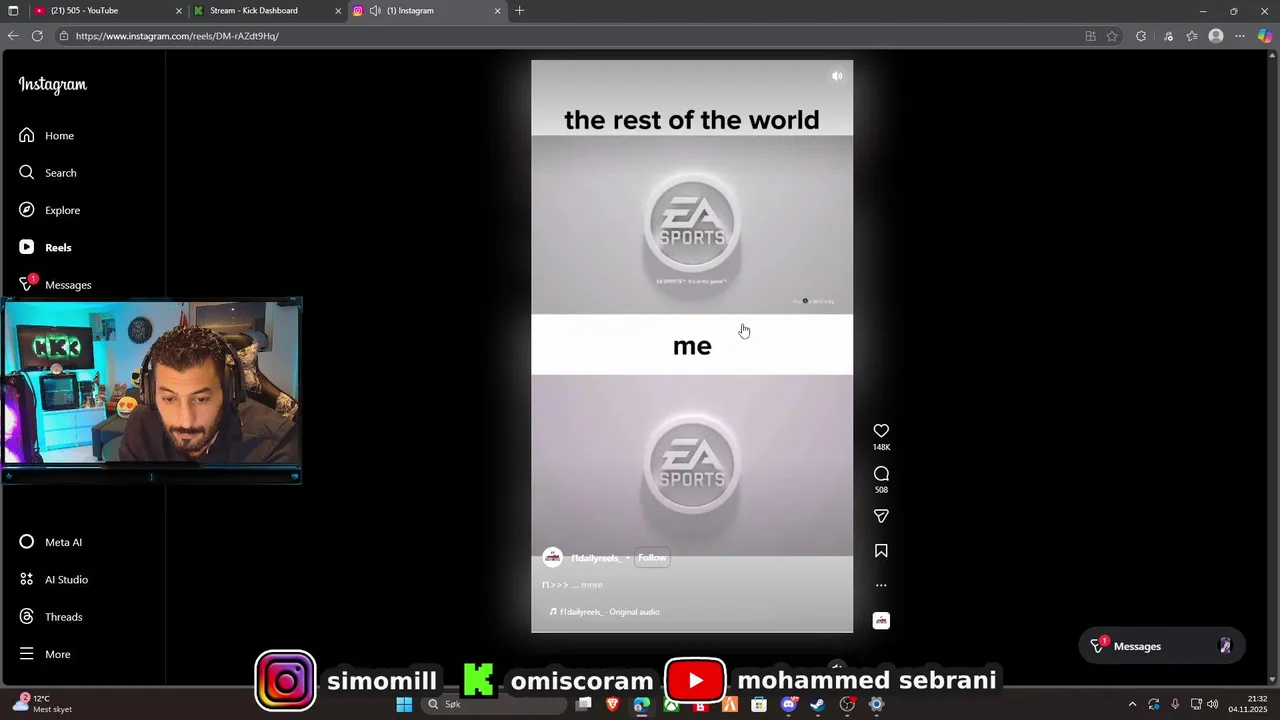Open AI Studio from sidebar
1280x720 pixels.
(53, 579)
